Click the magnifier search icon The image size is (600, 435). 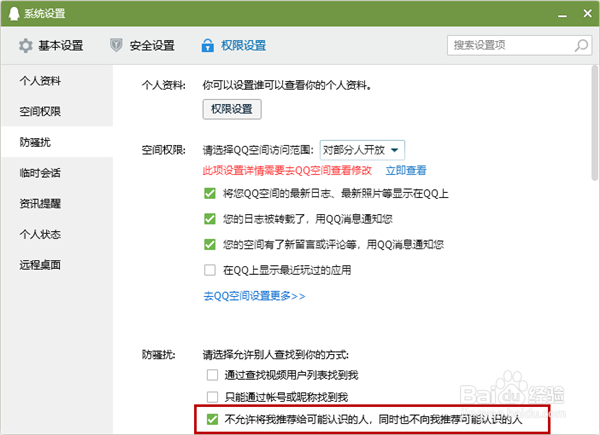click(581, 46)
